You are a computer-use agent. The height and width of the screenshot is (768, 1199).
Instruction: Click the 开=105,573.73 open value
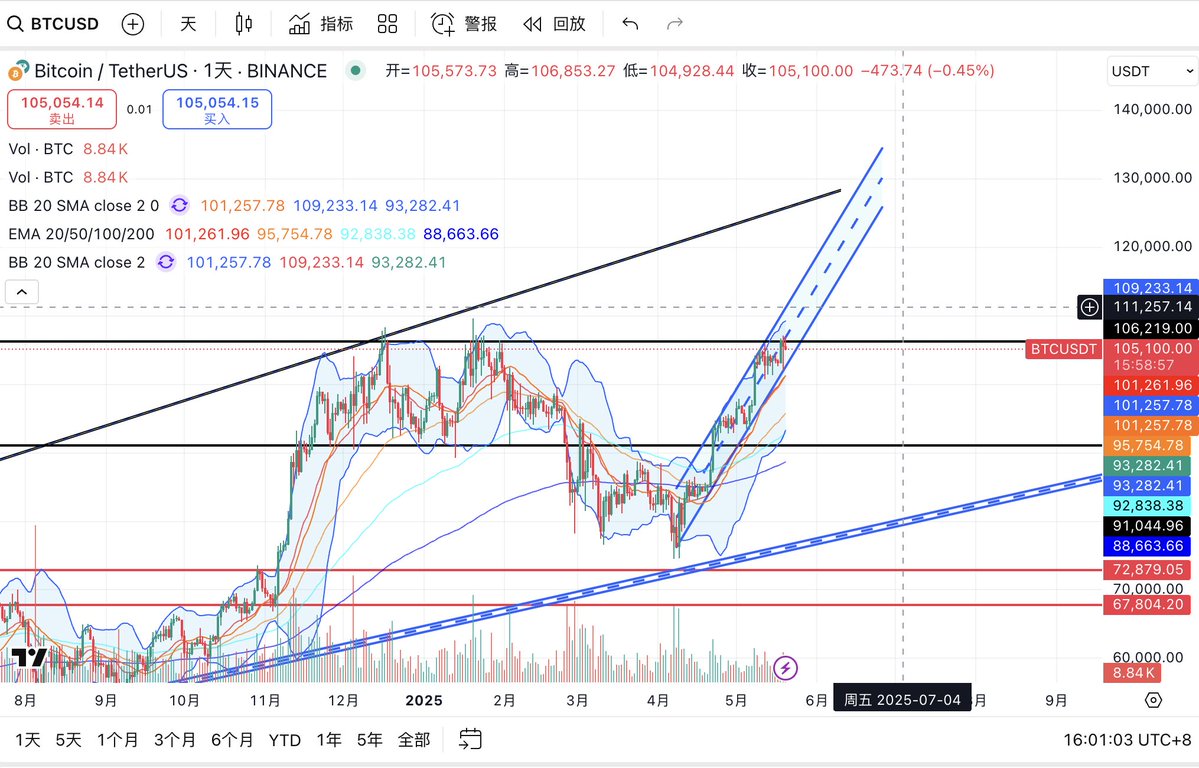(x=441, y=70)
